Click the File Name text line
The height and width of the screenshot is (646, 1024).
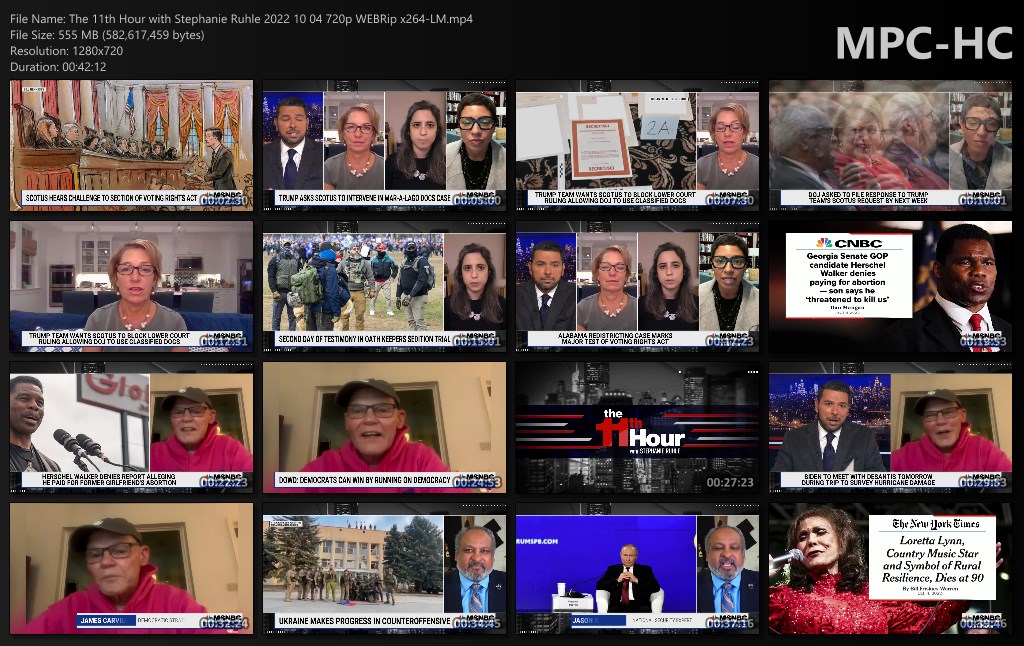point(242,19)
